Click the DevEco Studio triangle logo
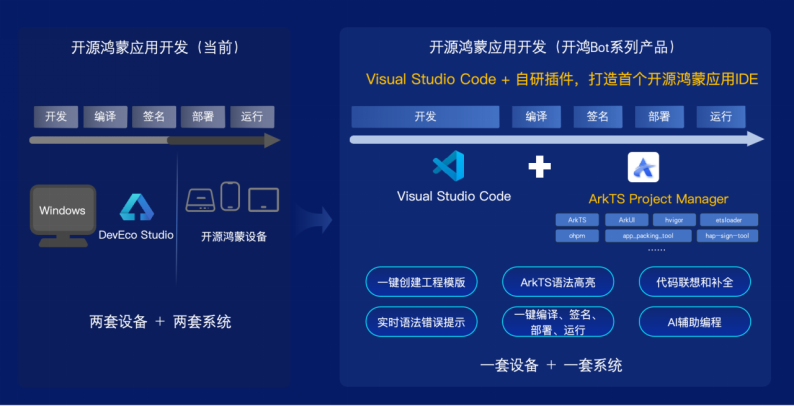The height and width of the screenshot is (406, 794). click(136, 207)
